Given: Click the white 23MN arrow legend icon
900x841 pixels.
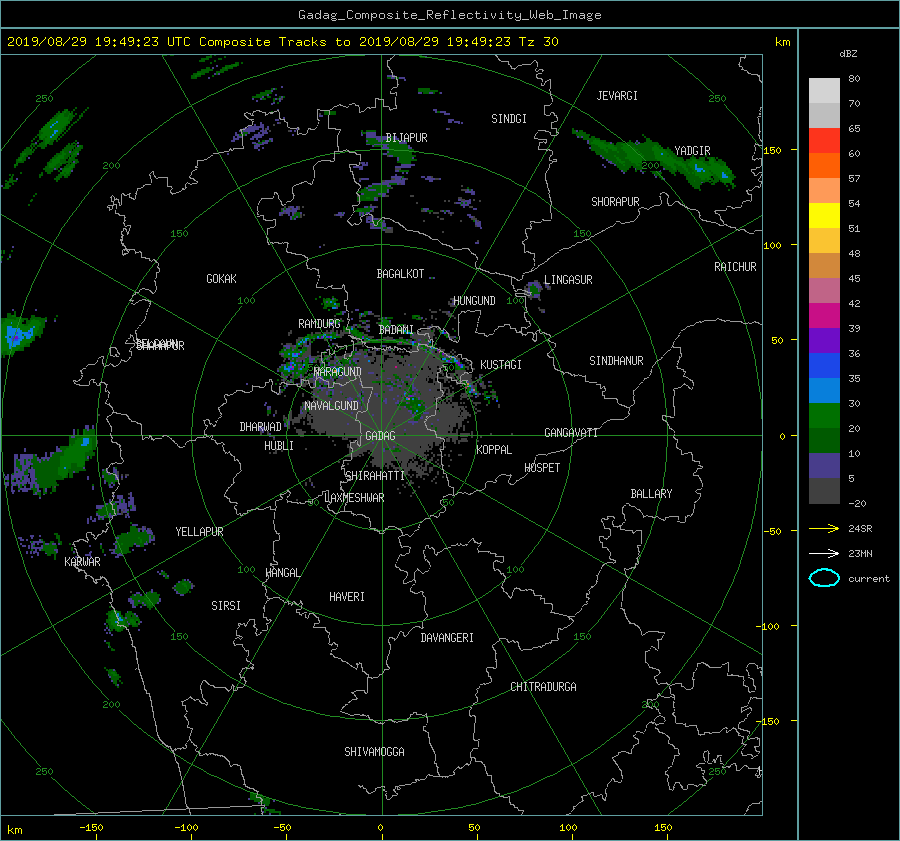Looking at the screenshot, I should pos(824,553).
